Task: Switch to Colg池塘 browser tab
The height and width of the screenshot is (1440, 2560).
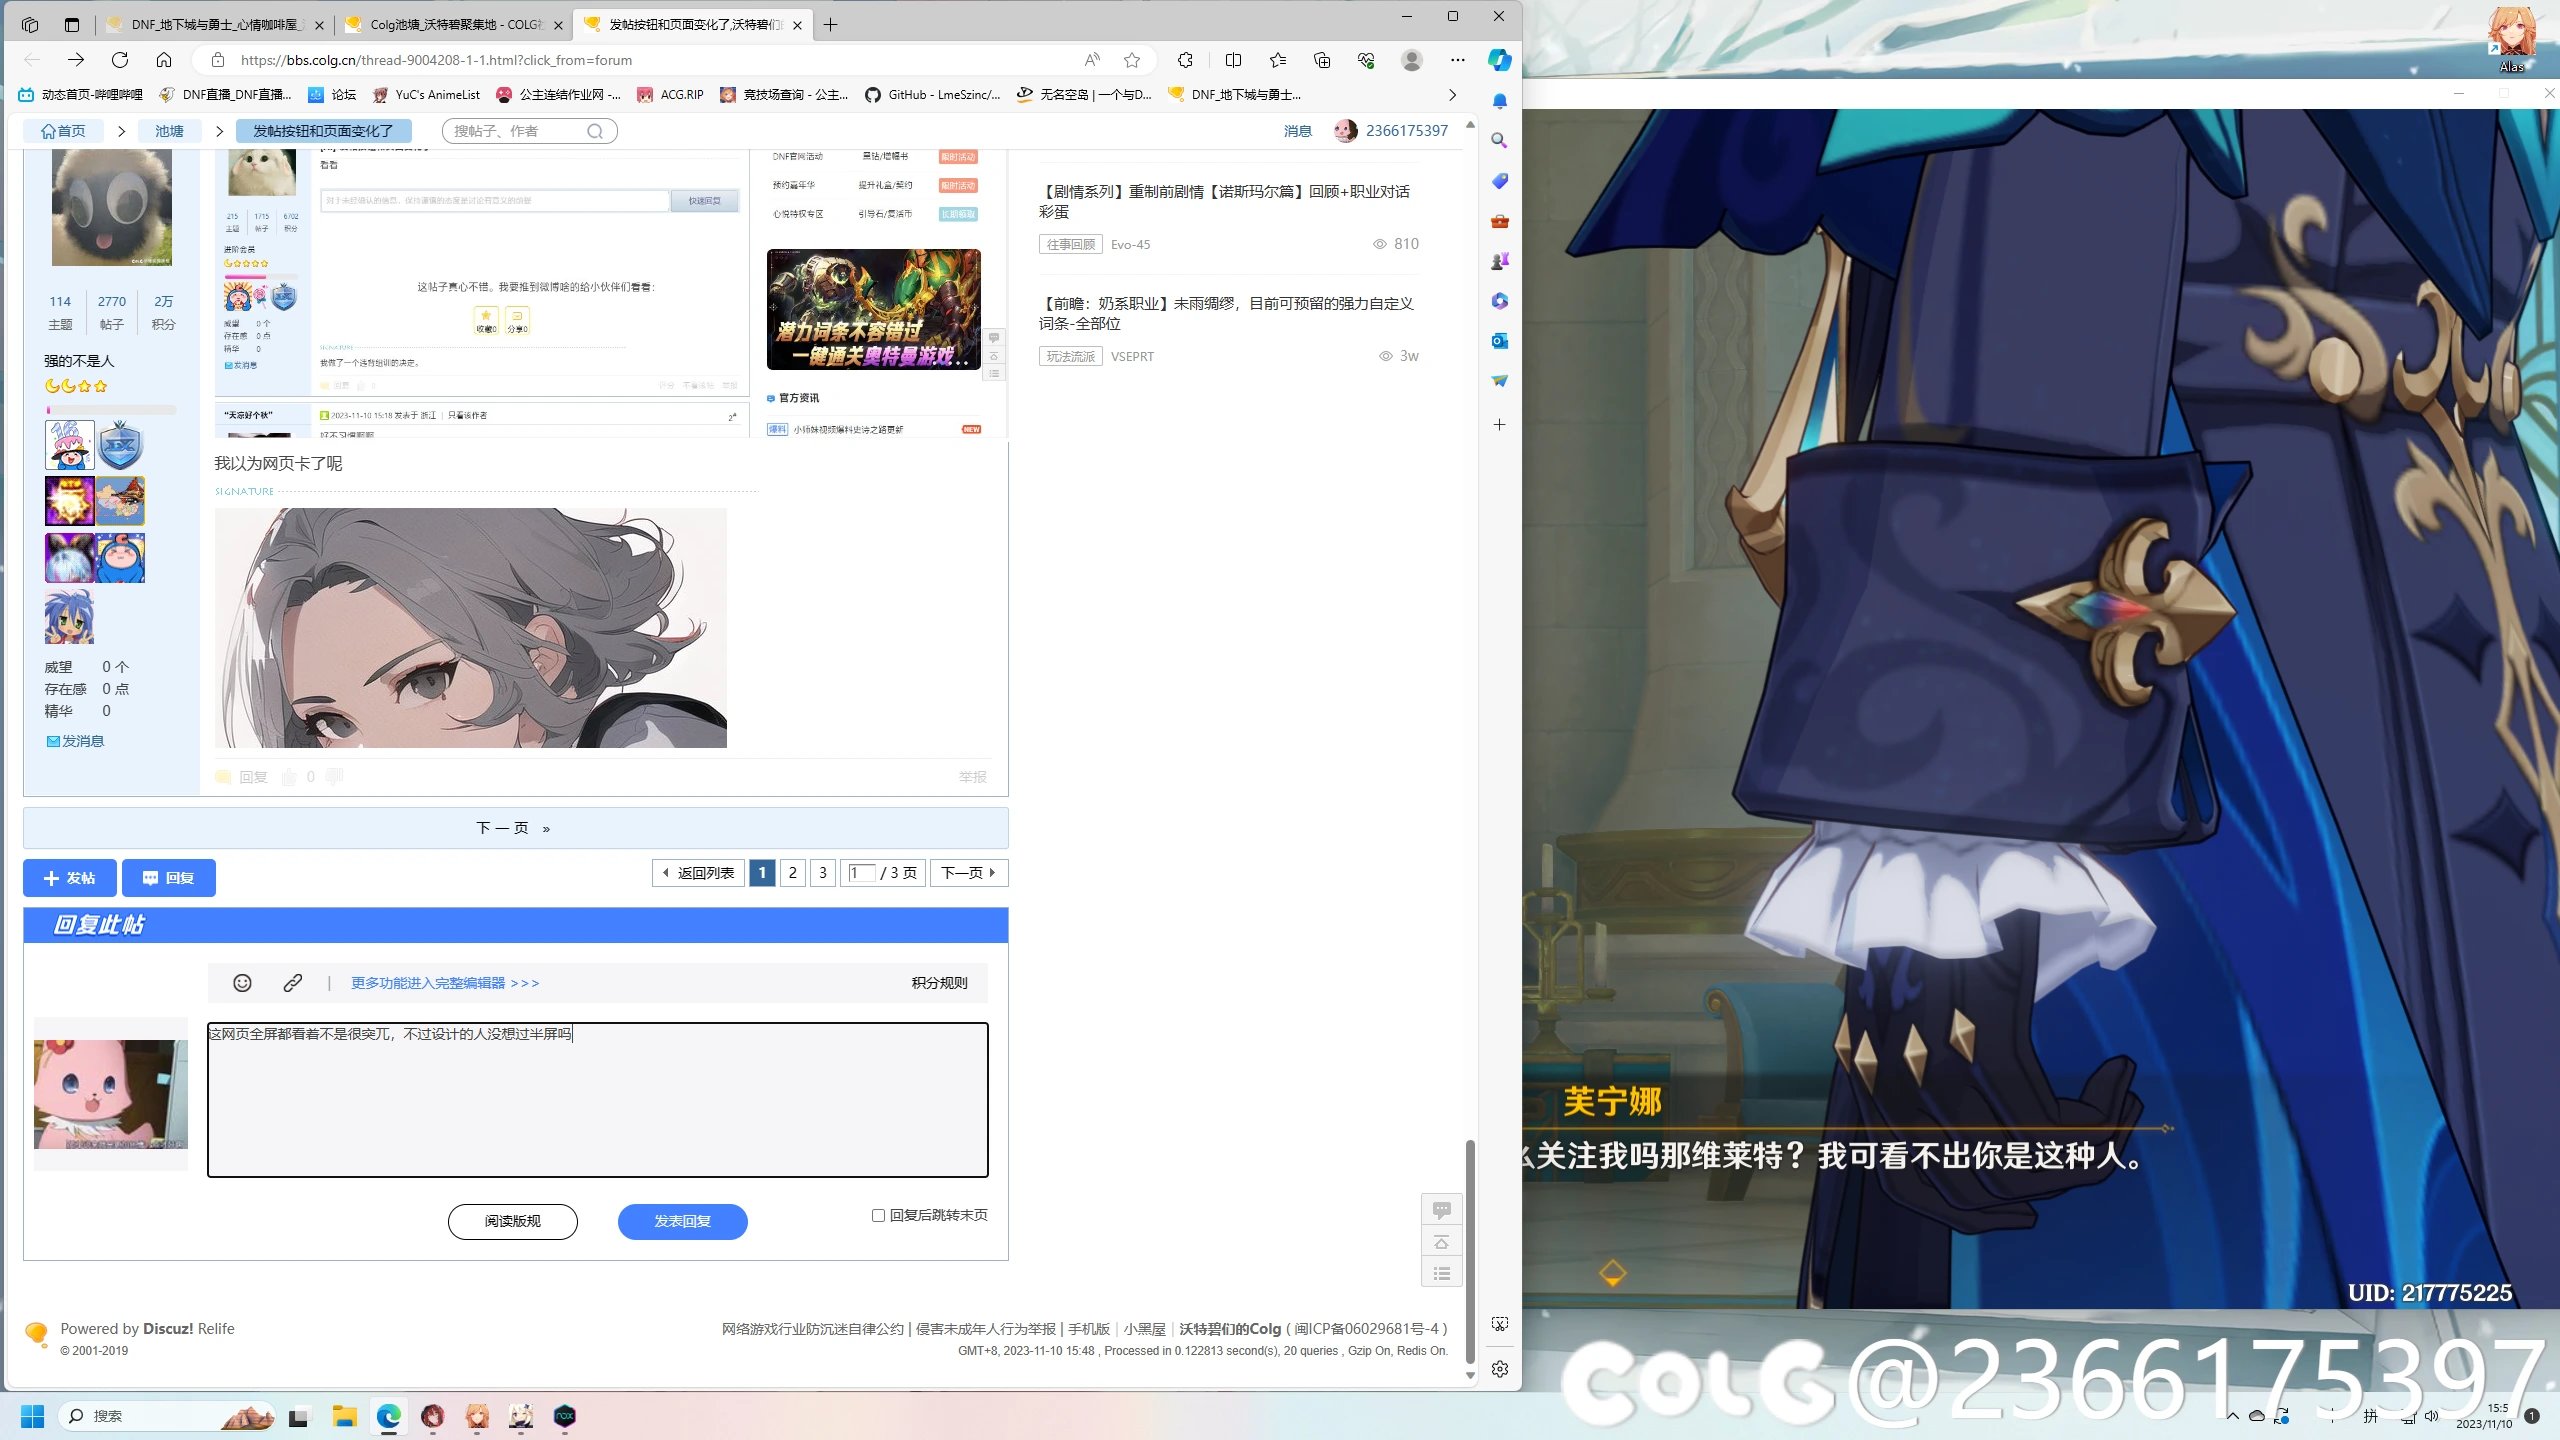Action: point(455,25)
